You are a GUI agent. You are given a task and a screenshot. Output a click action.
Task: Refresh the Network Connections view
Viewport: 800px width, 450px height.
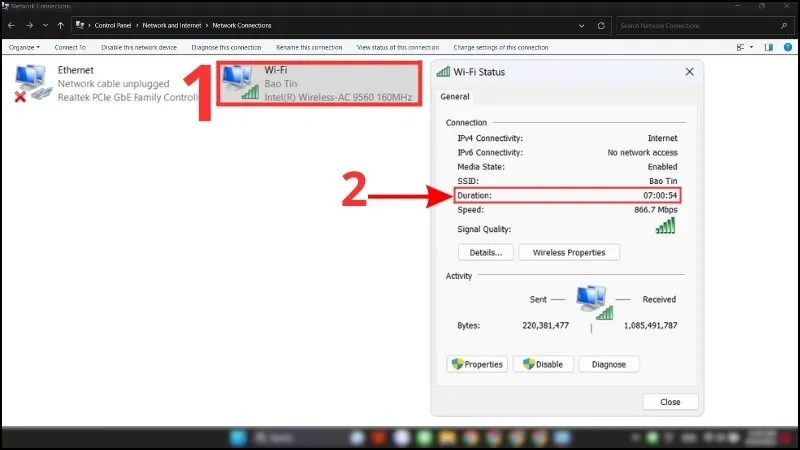coord(601,26)
